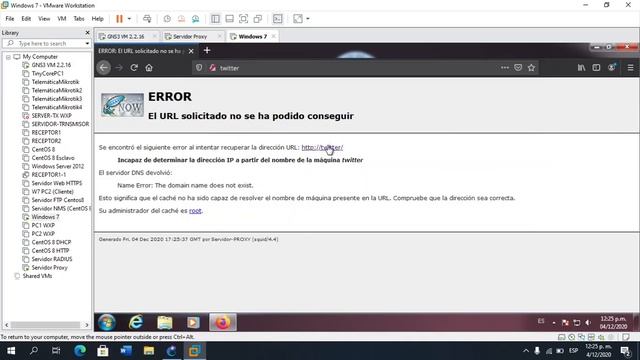The height and width of the screenshot is (360, 640).
Task: Toggle the VMware library sidebar view
Action: 215,19
